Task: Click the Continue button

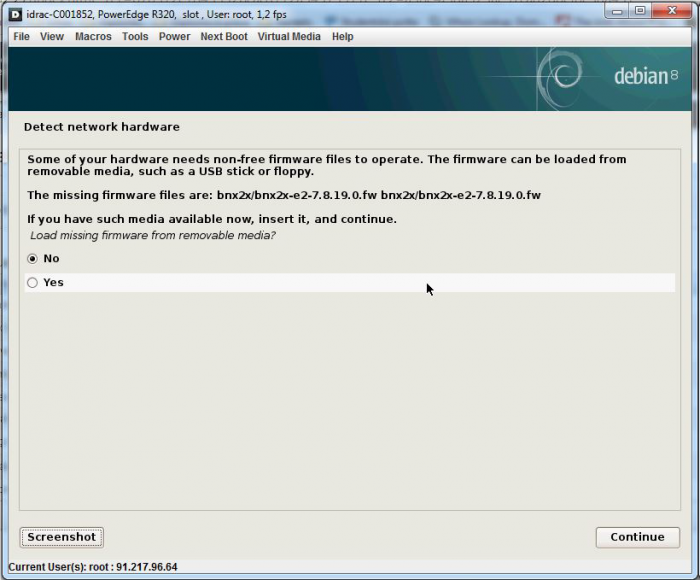Action: tap(638, 537)
